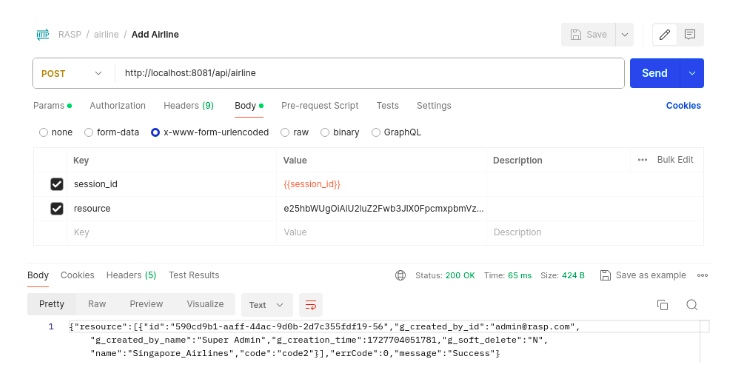This screenshot has height=377, width=733.
Task: Select the response Body tab
Action: (x=38, y=275)
